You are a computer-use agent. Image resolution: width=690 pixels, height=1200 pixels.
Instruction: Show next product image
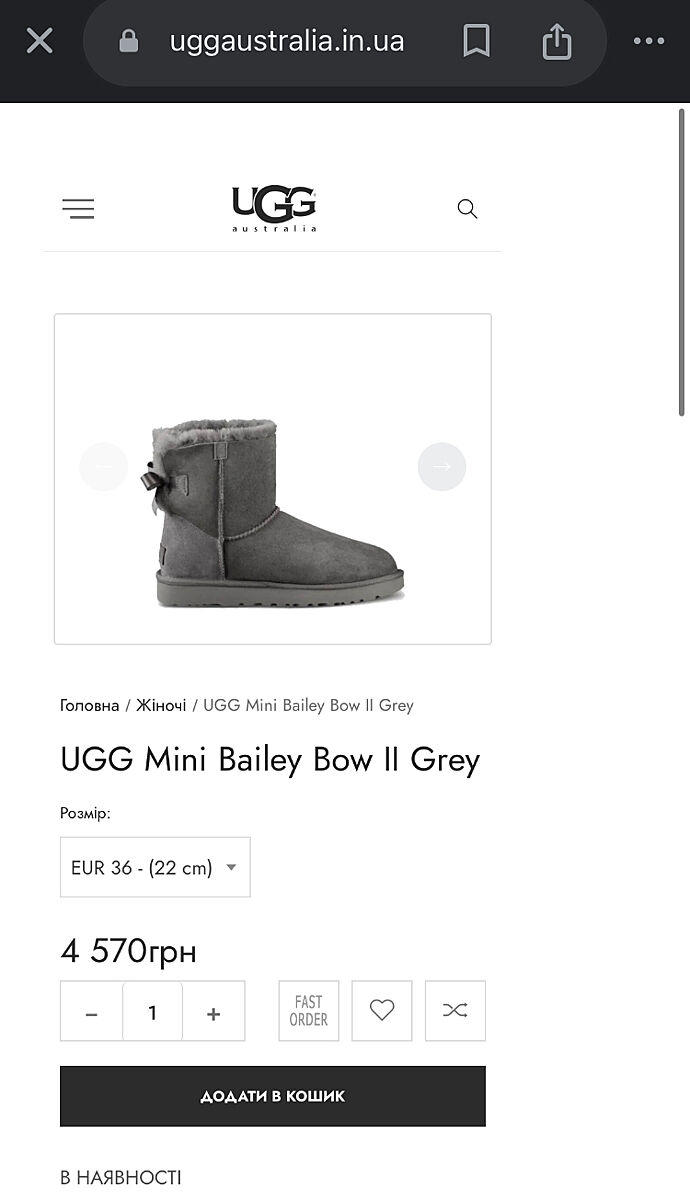(x=442, y=466)
